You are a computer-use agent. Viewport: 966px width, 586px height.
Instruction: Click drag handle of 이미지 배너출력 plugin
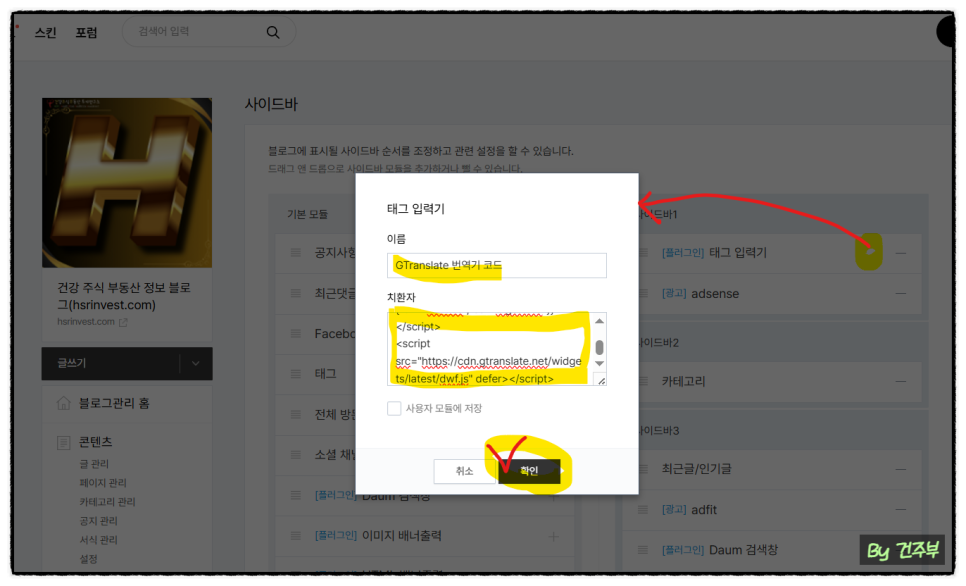[296, 535]
